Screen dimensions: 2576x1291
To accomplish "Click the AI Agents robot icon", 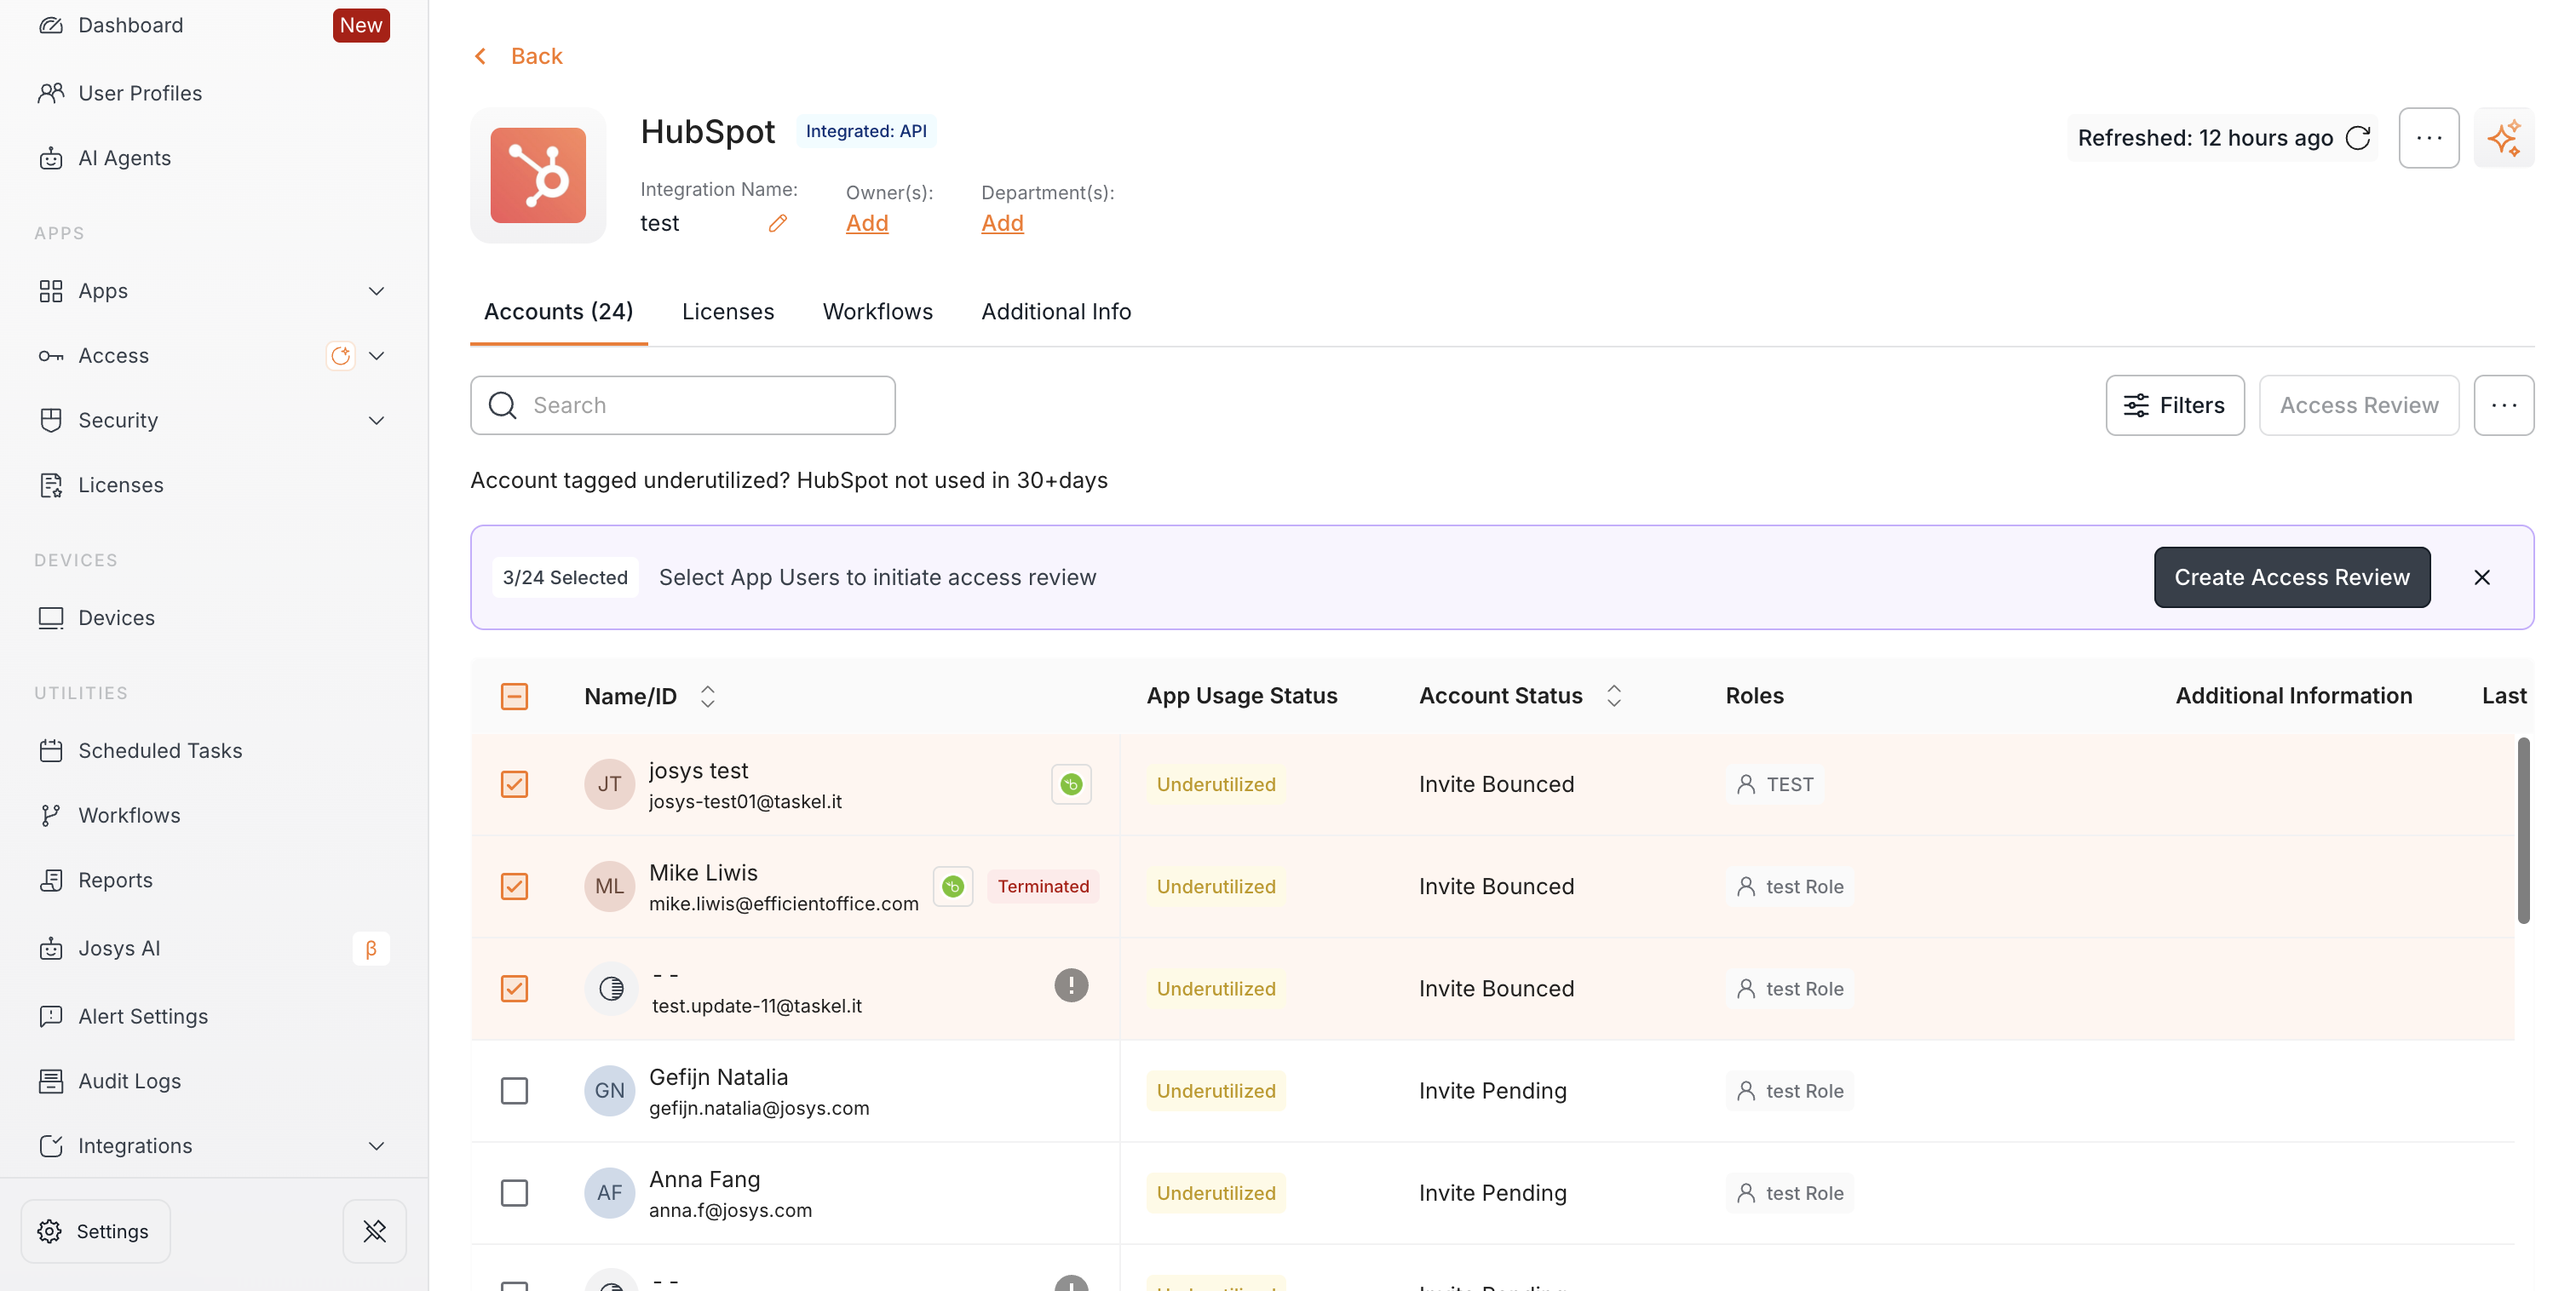I will pos(51,158).
